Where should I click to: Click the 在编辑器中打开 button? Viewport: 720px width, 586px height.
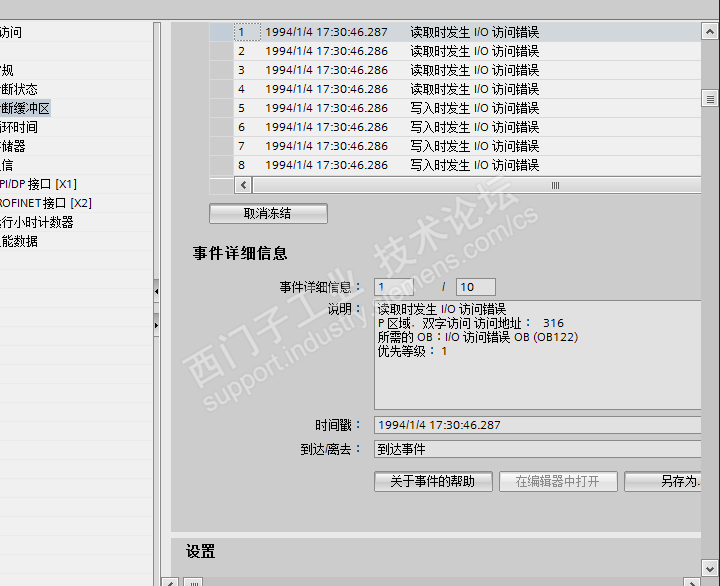click(558, 481)
